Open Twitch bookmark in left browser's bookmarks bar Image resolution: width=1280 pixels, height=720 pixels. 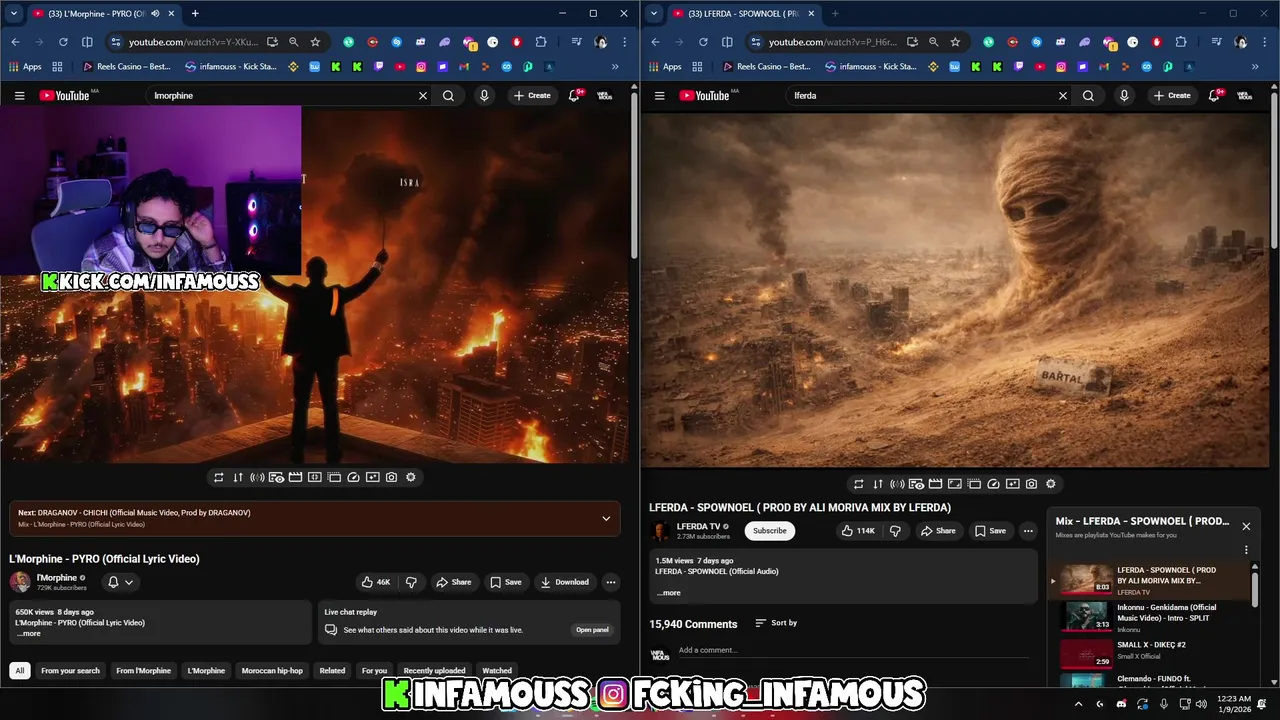(379, 67)
